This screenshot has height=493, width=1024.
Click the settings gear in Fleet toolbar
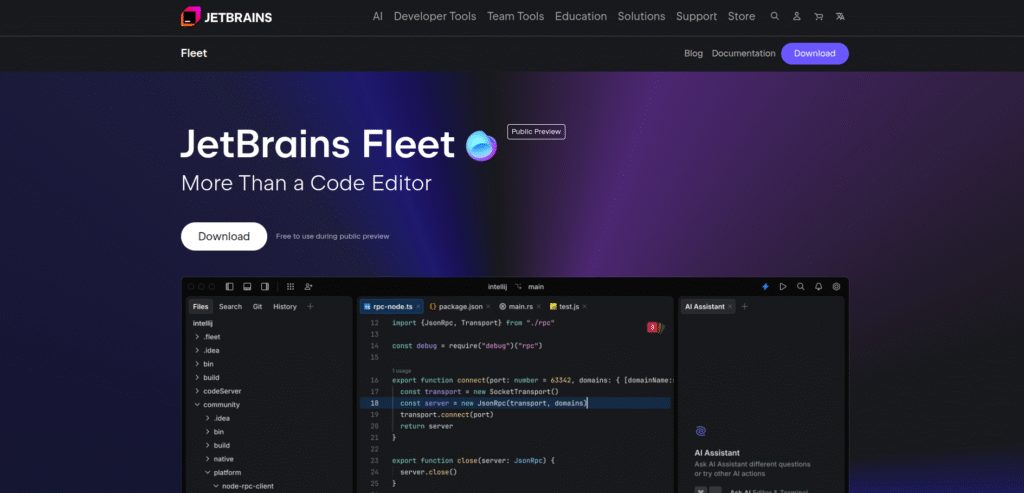[x=836, y=287]
